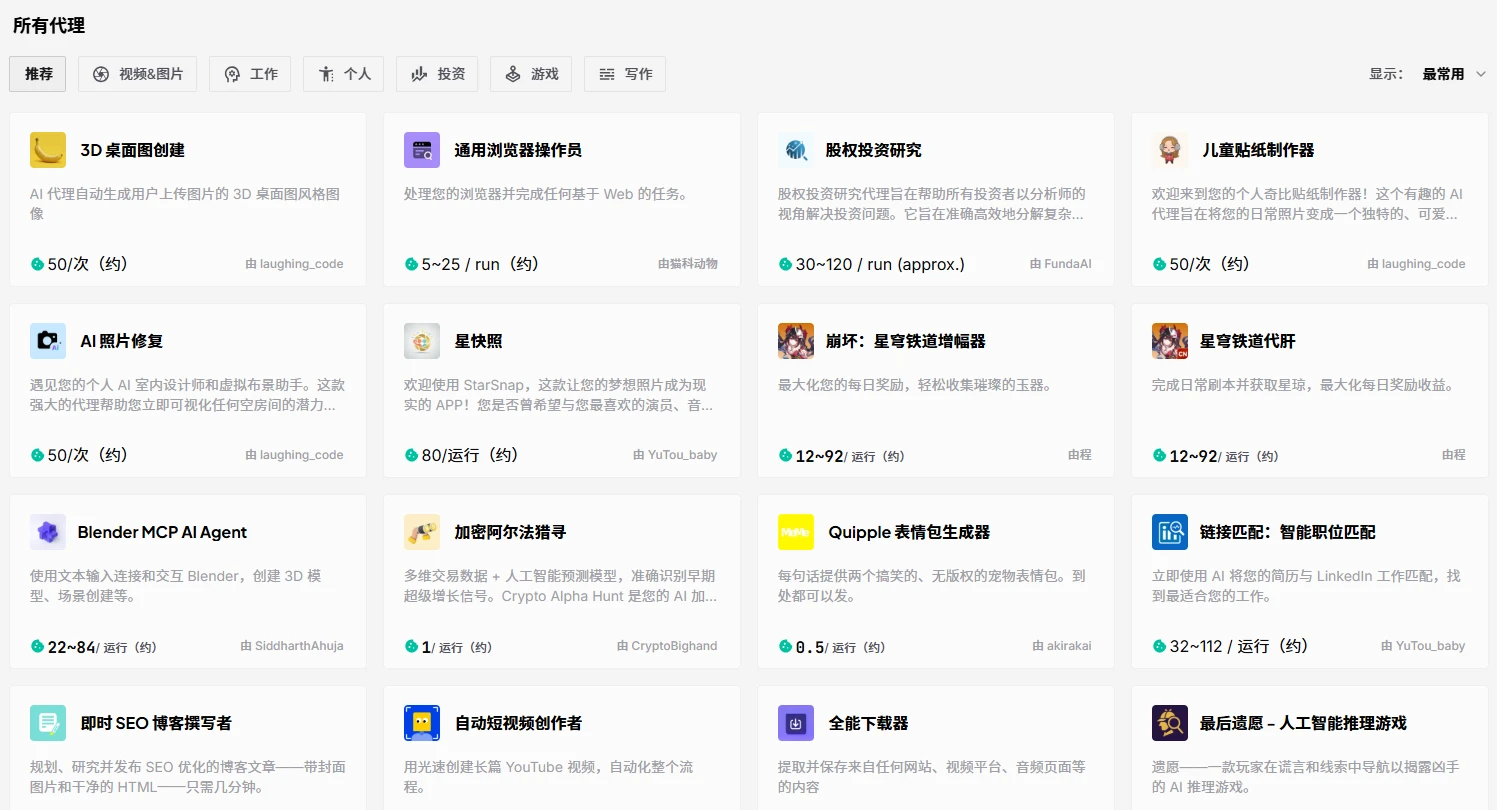Click the 儿童贴纸制作器 avatar icon

click(x=1170, y=150)
